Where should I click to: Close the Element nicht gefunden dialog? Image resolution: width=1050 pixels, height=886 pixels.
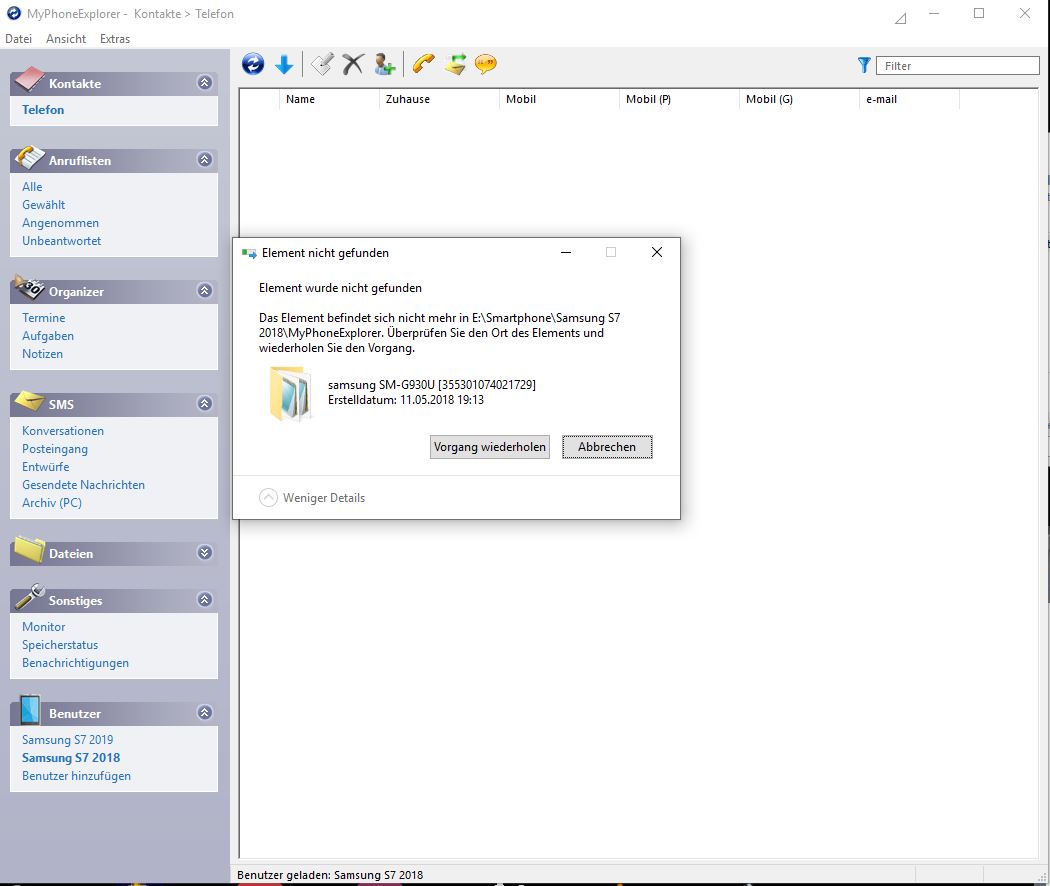click(657, 252)
